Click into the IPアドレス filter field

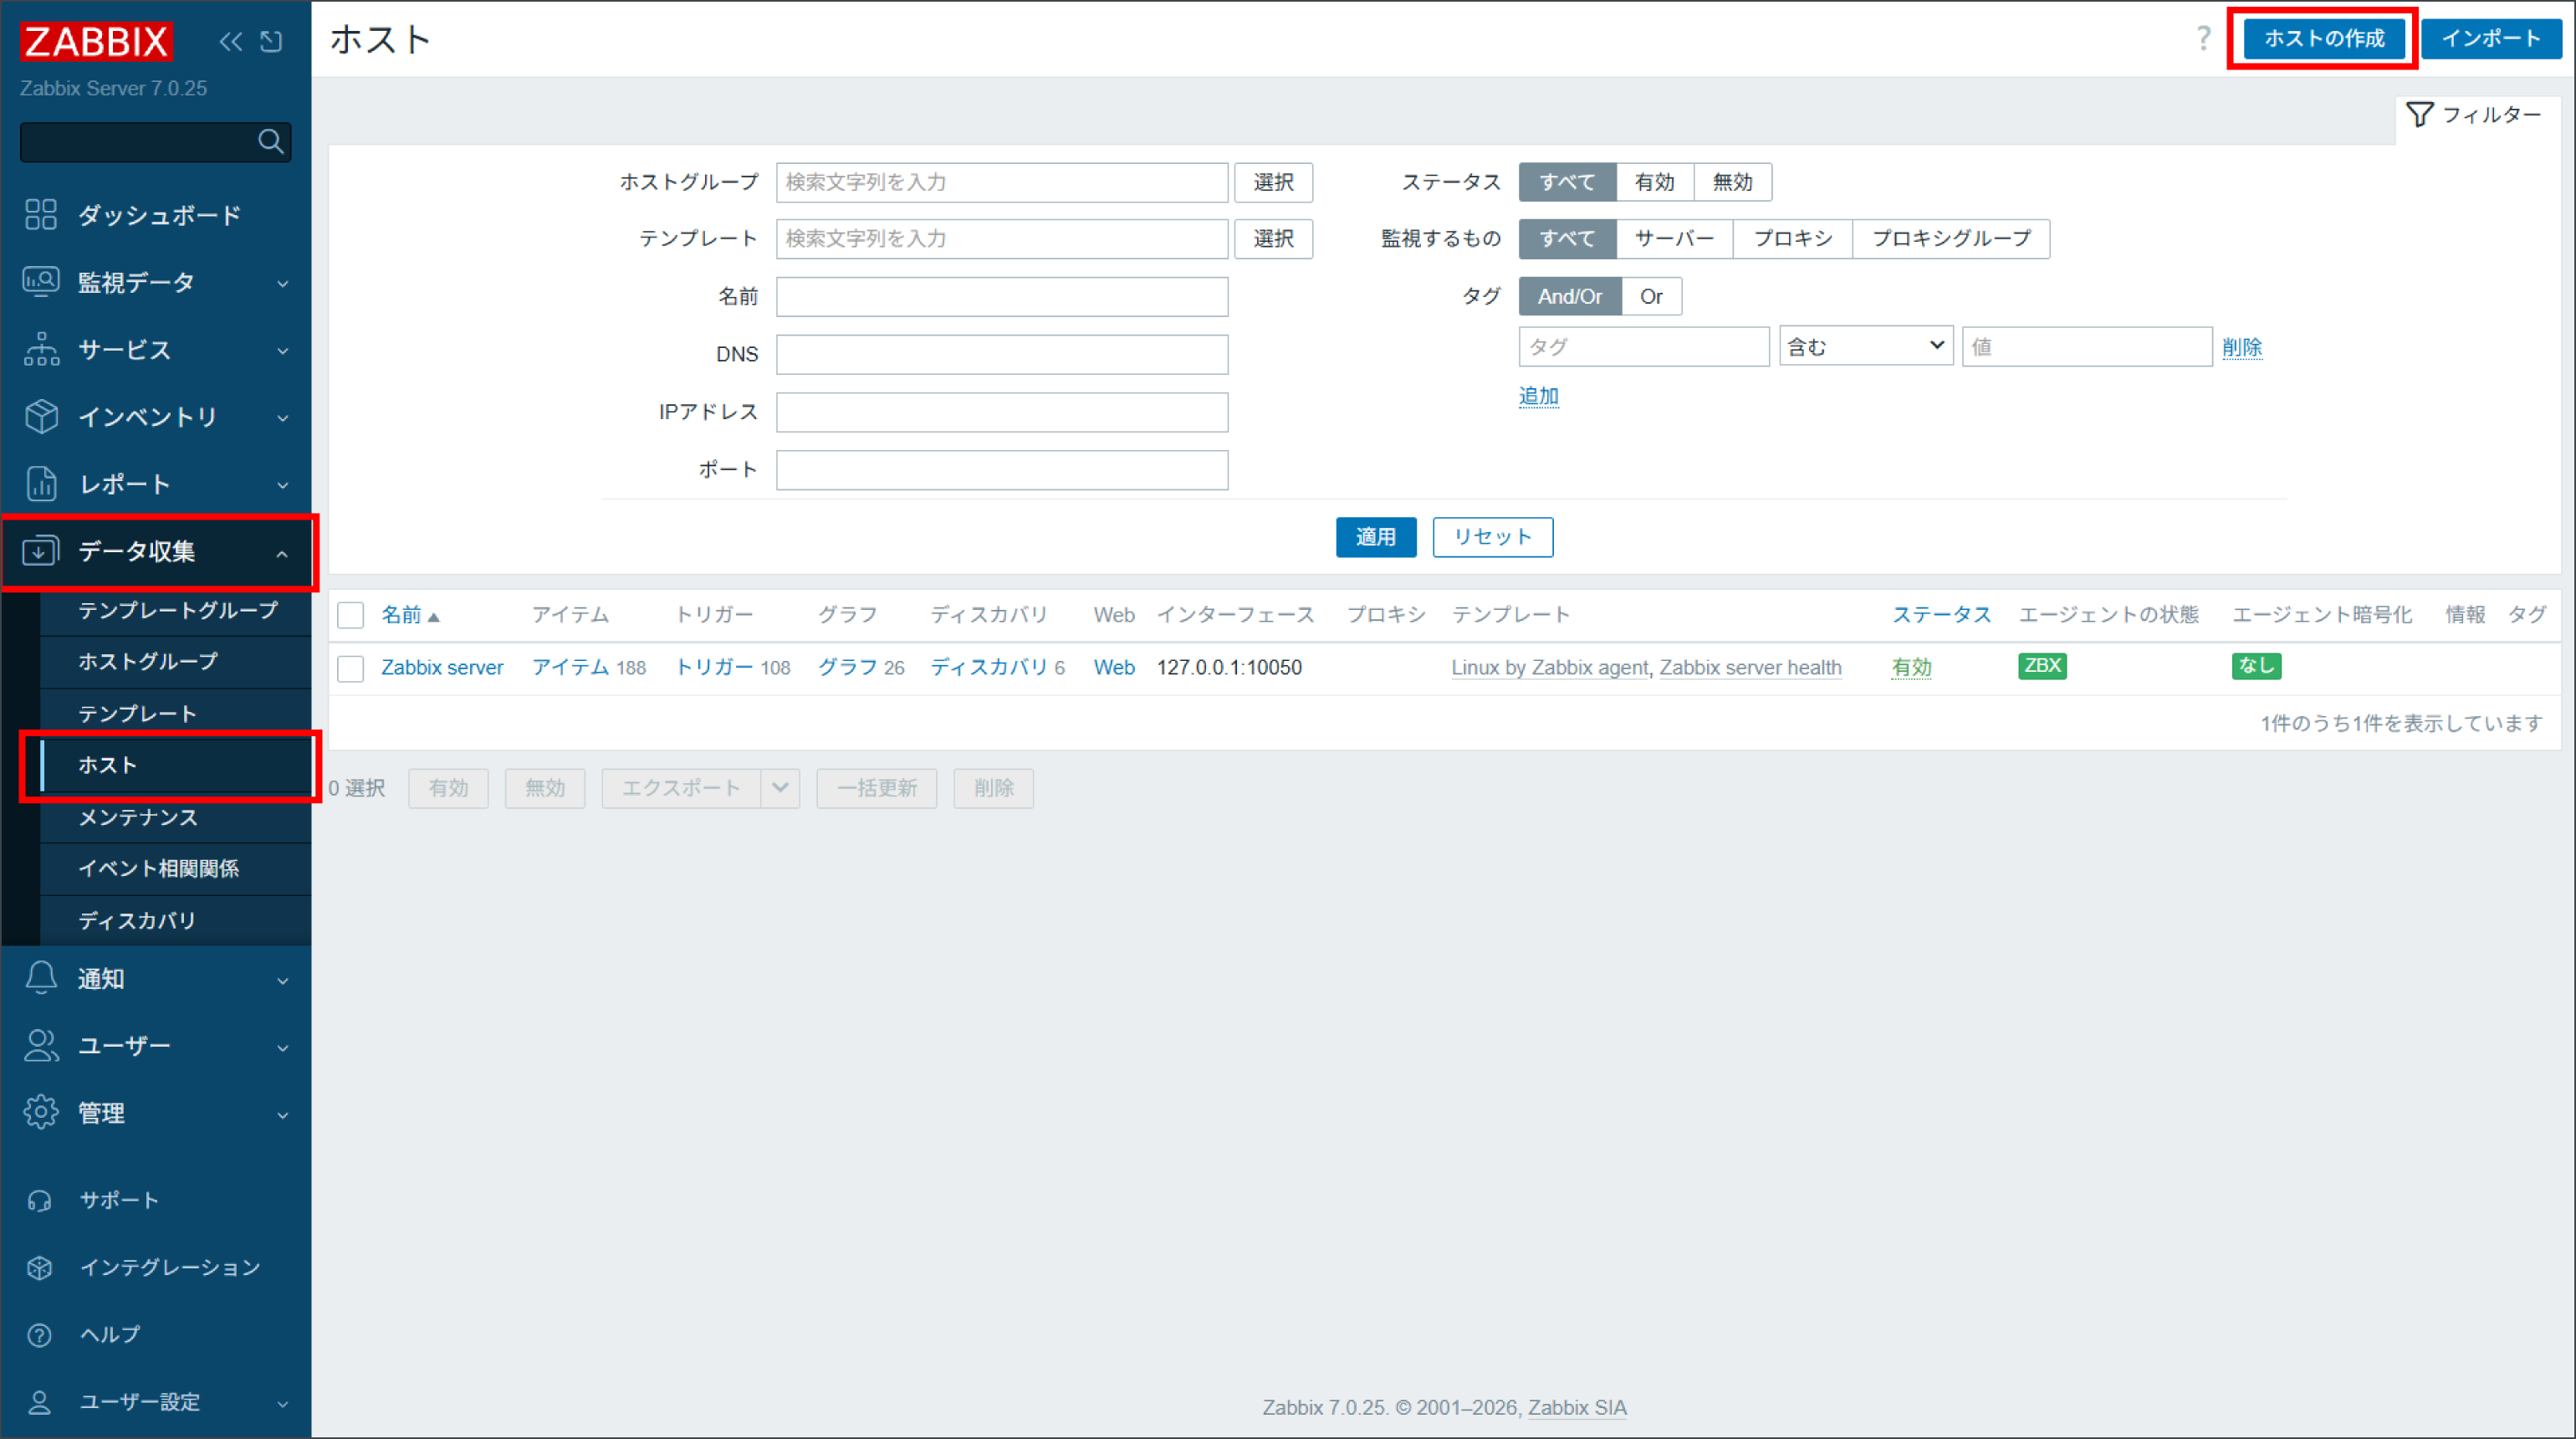(1002, 412)
